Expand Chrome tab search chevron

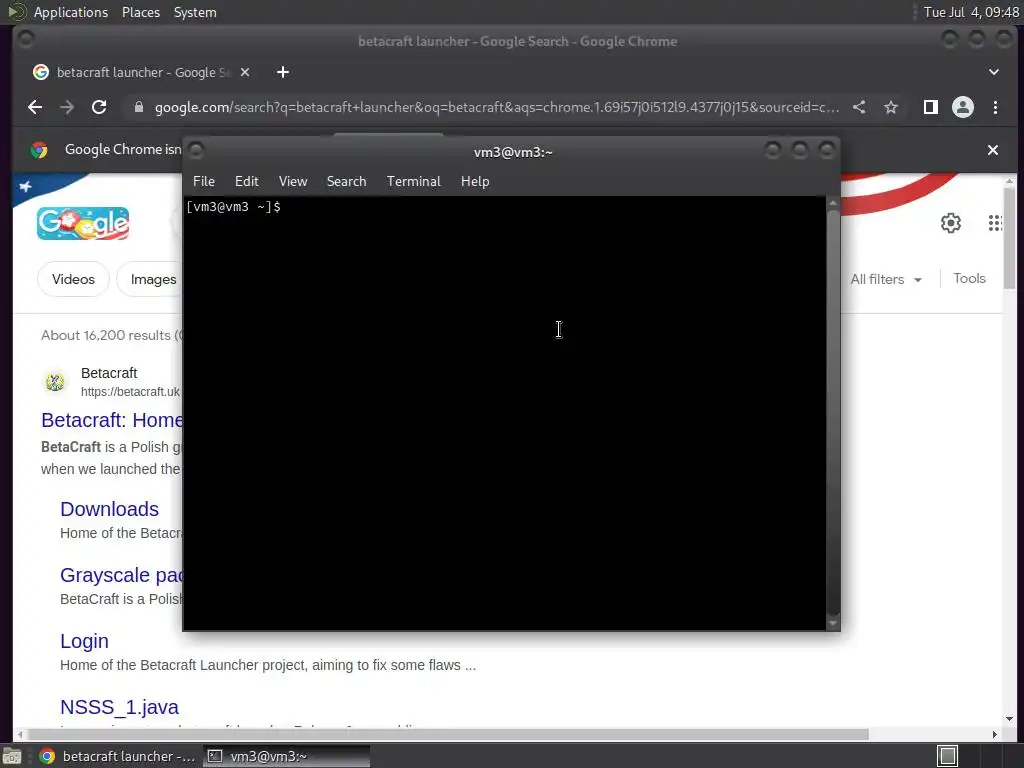993,72
